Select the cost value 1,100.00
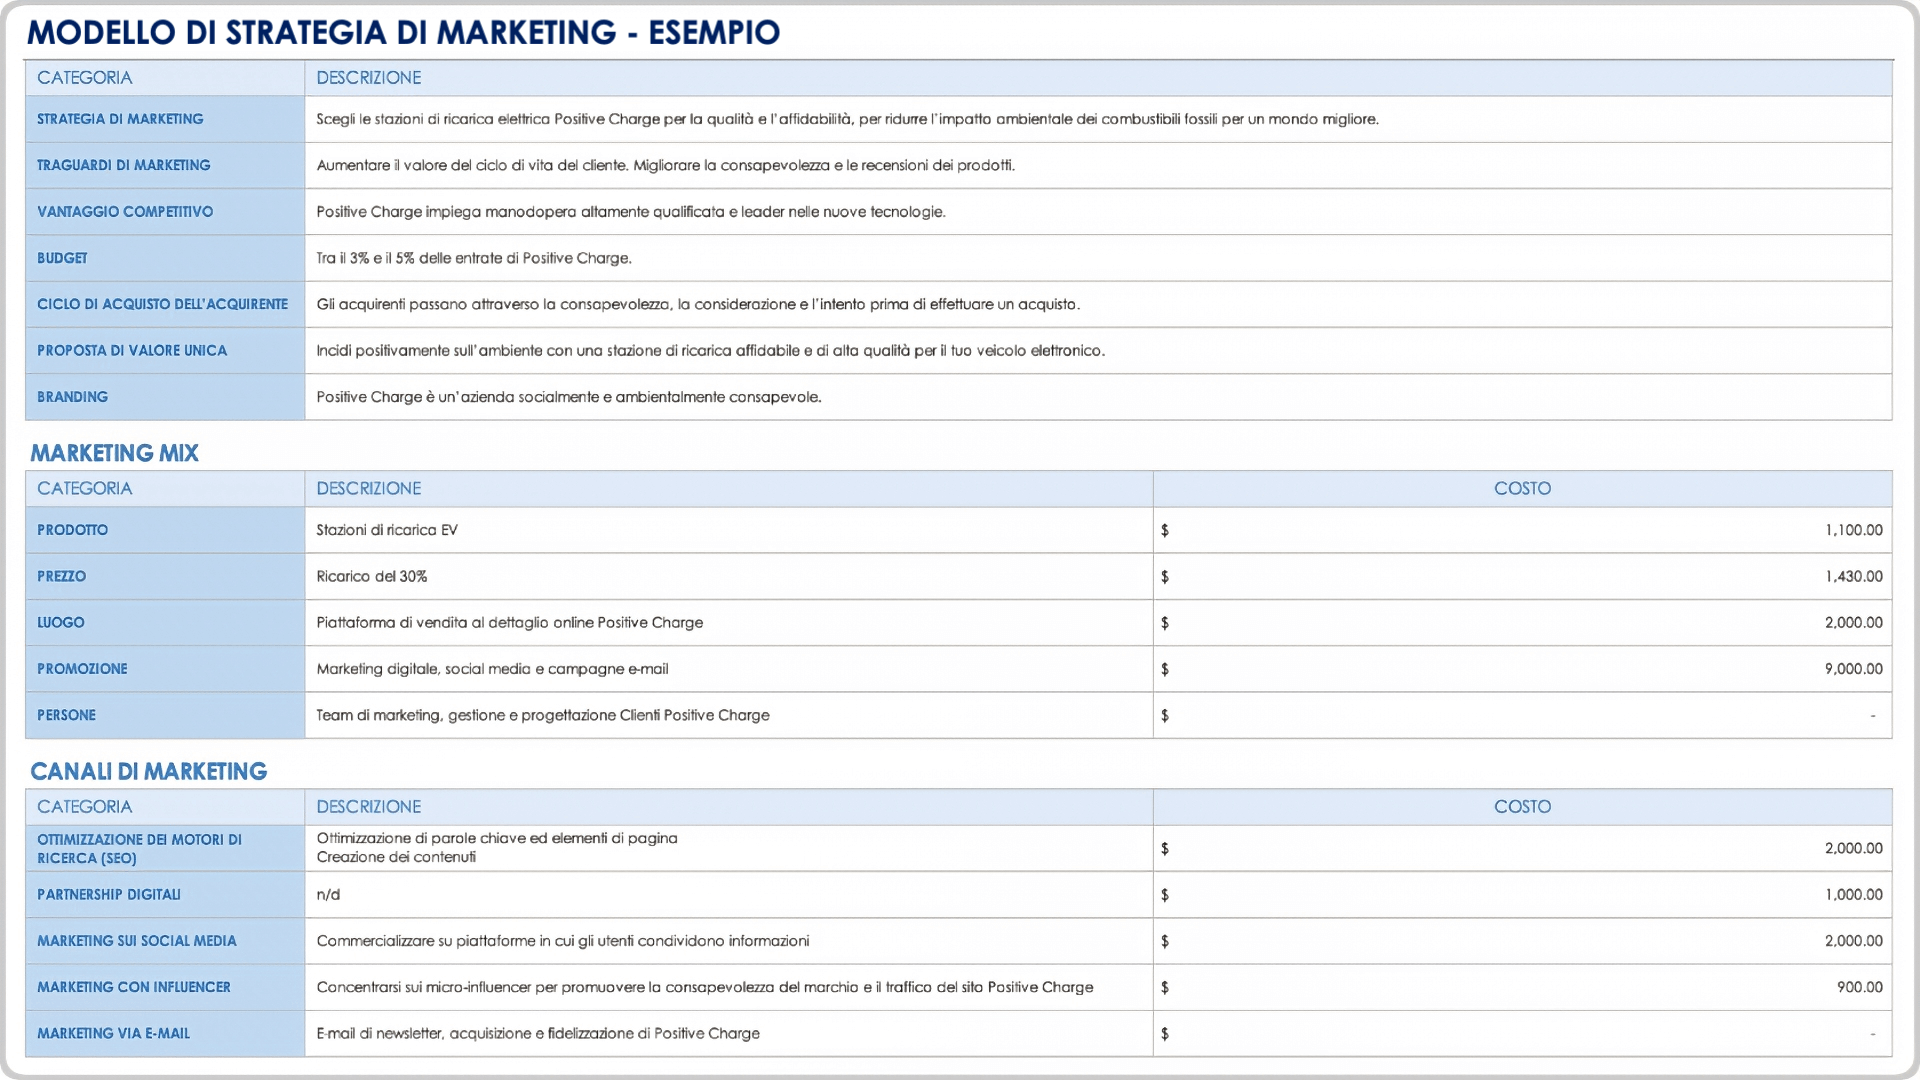 coord(1853,530)
